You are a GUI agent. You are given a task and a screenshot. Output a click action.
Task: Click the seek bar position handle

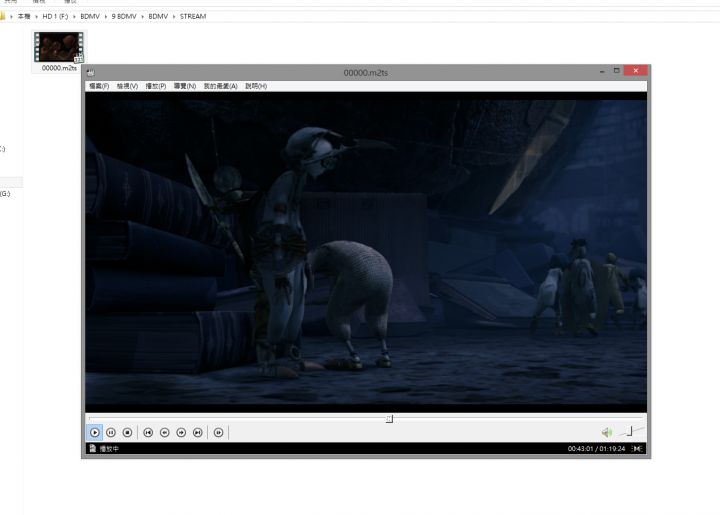tap(389, 419)
